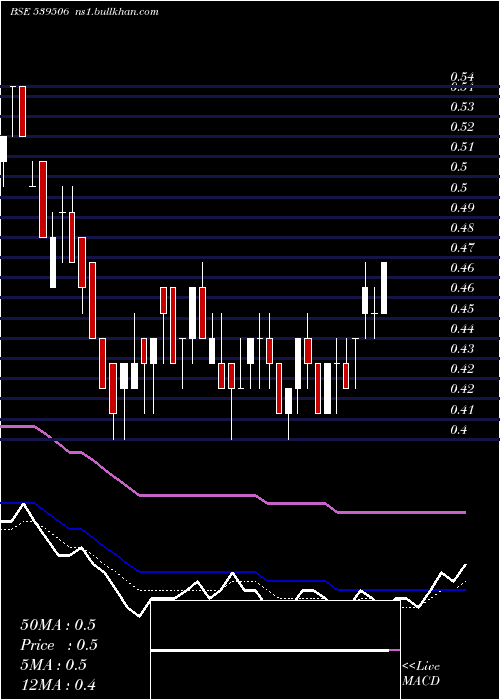This screenshot has width=500, height=700.
Task: Click the 0.51 price axis label
Action: point(462,147)
